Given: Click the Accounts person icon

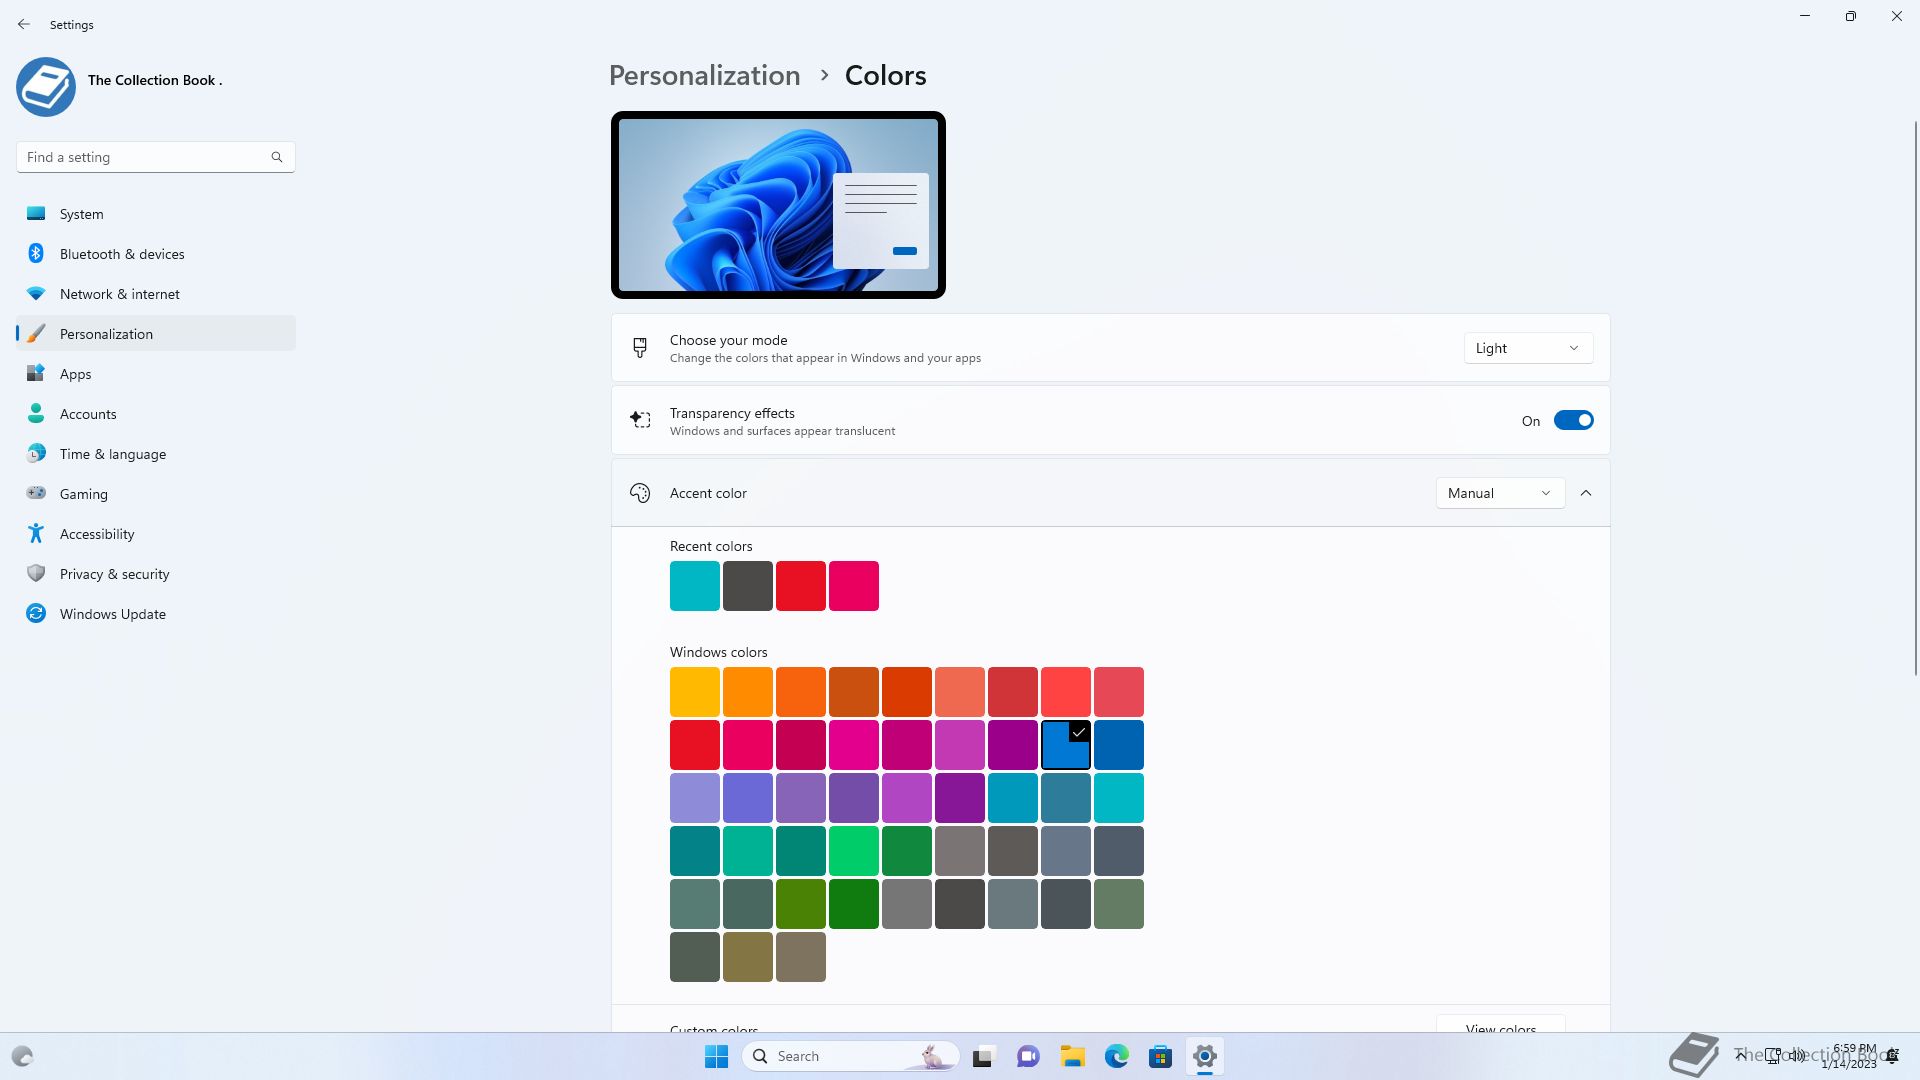Looking at the screenshot, I should (x=36, y=413).
